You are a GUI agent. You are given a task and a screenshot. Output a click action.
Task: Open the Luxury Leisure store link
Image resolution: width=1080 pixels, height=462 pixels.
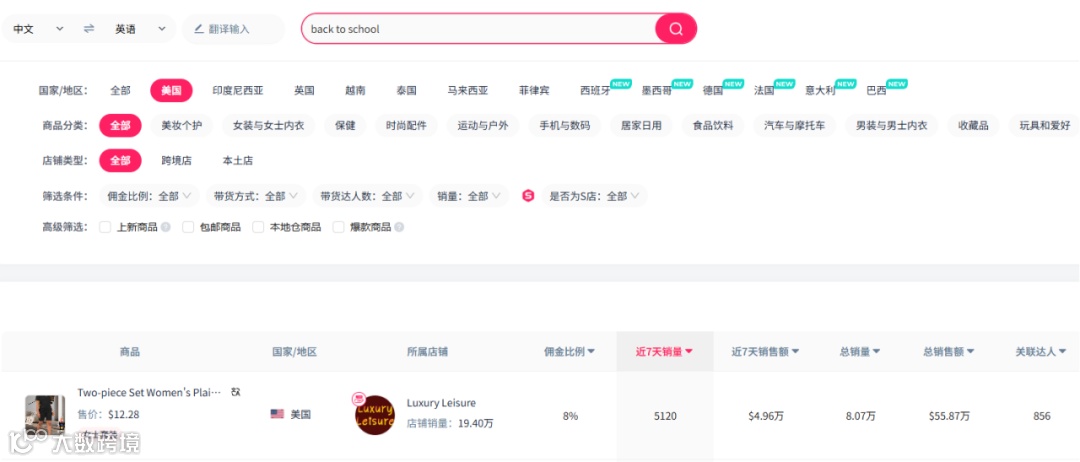pos(441,403)
